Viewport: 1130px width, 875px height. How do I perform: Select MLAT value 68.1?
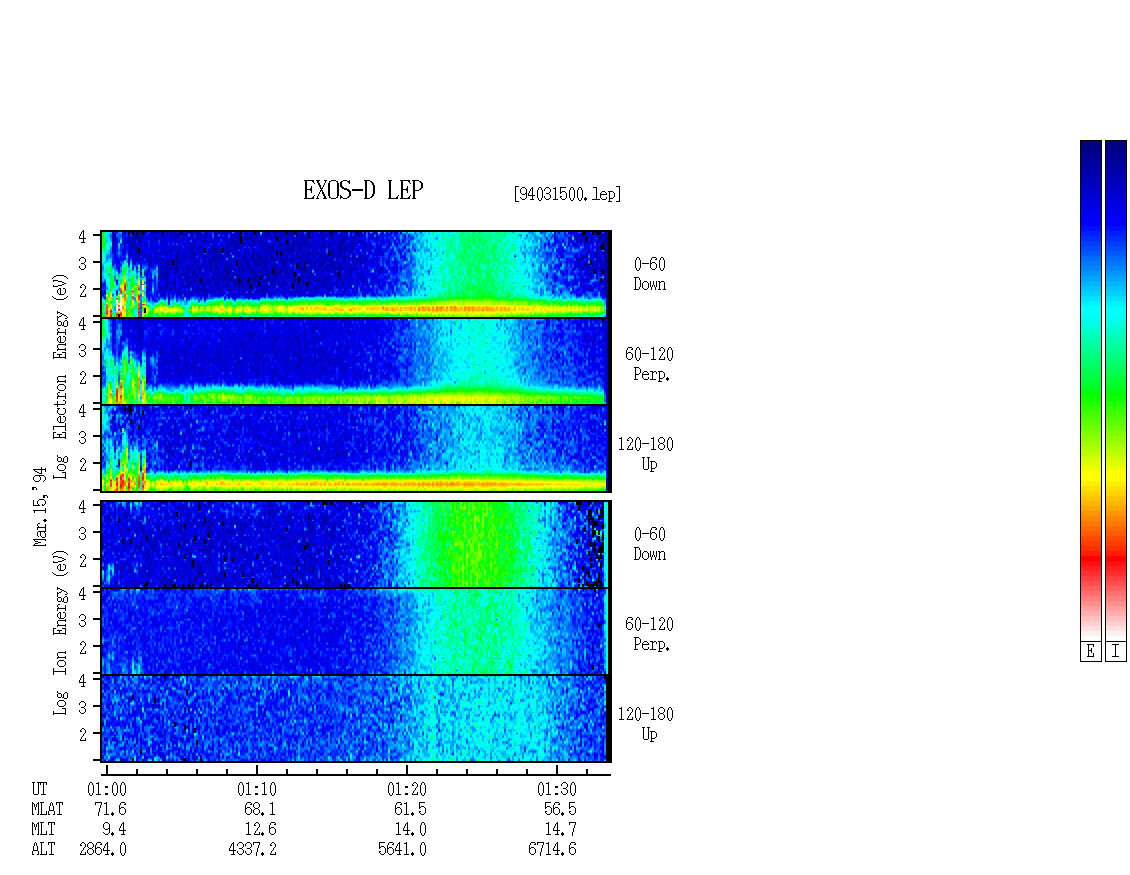pos(260,809)
